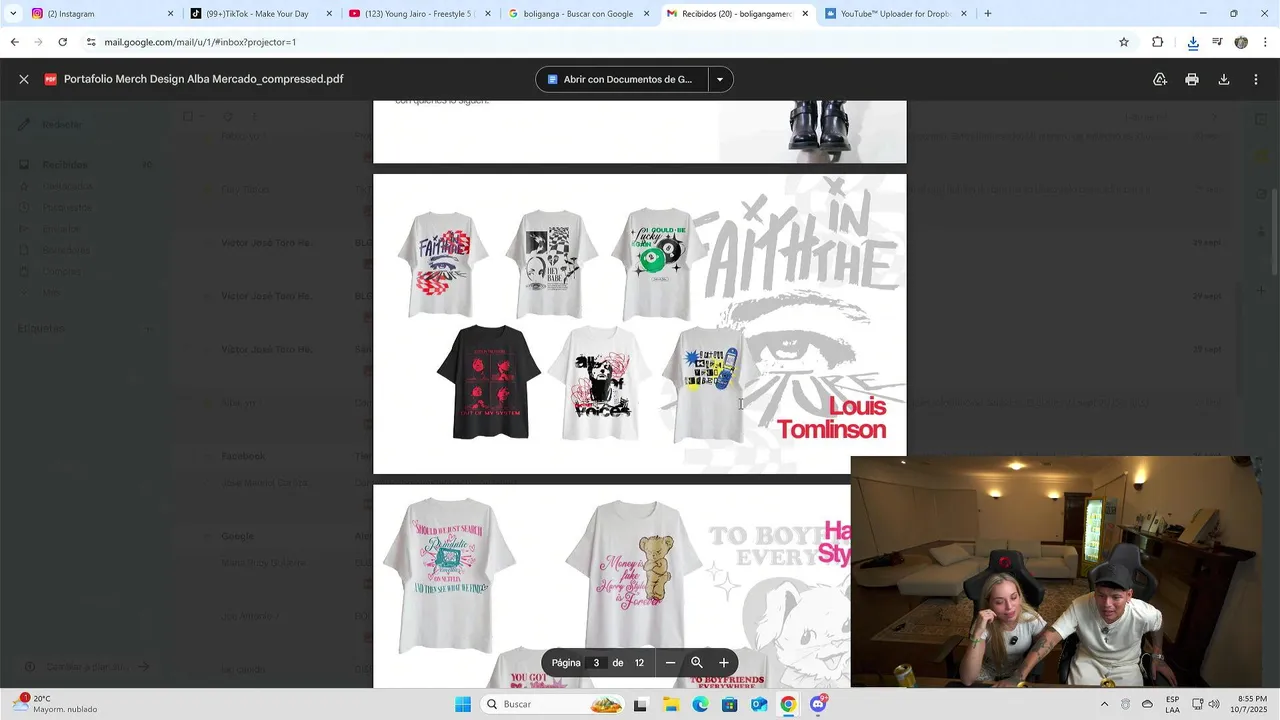Open Google Chrome from the taskbar
This screenshot has height=720, width=1280.
tap(788, 704)
